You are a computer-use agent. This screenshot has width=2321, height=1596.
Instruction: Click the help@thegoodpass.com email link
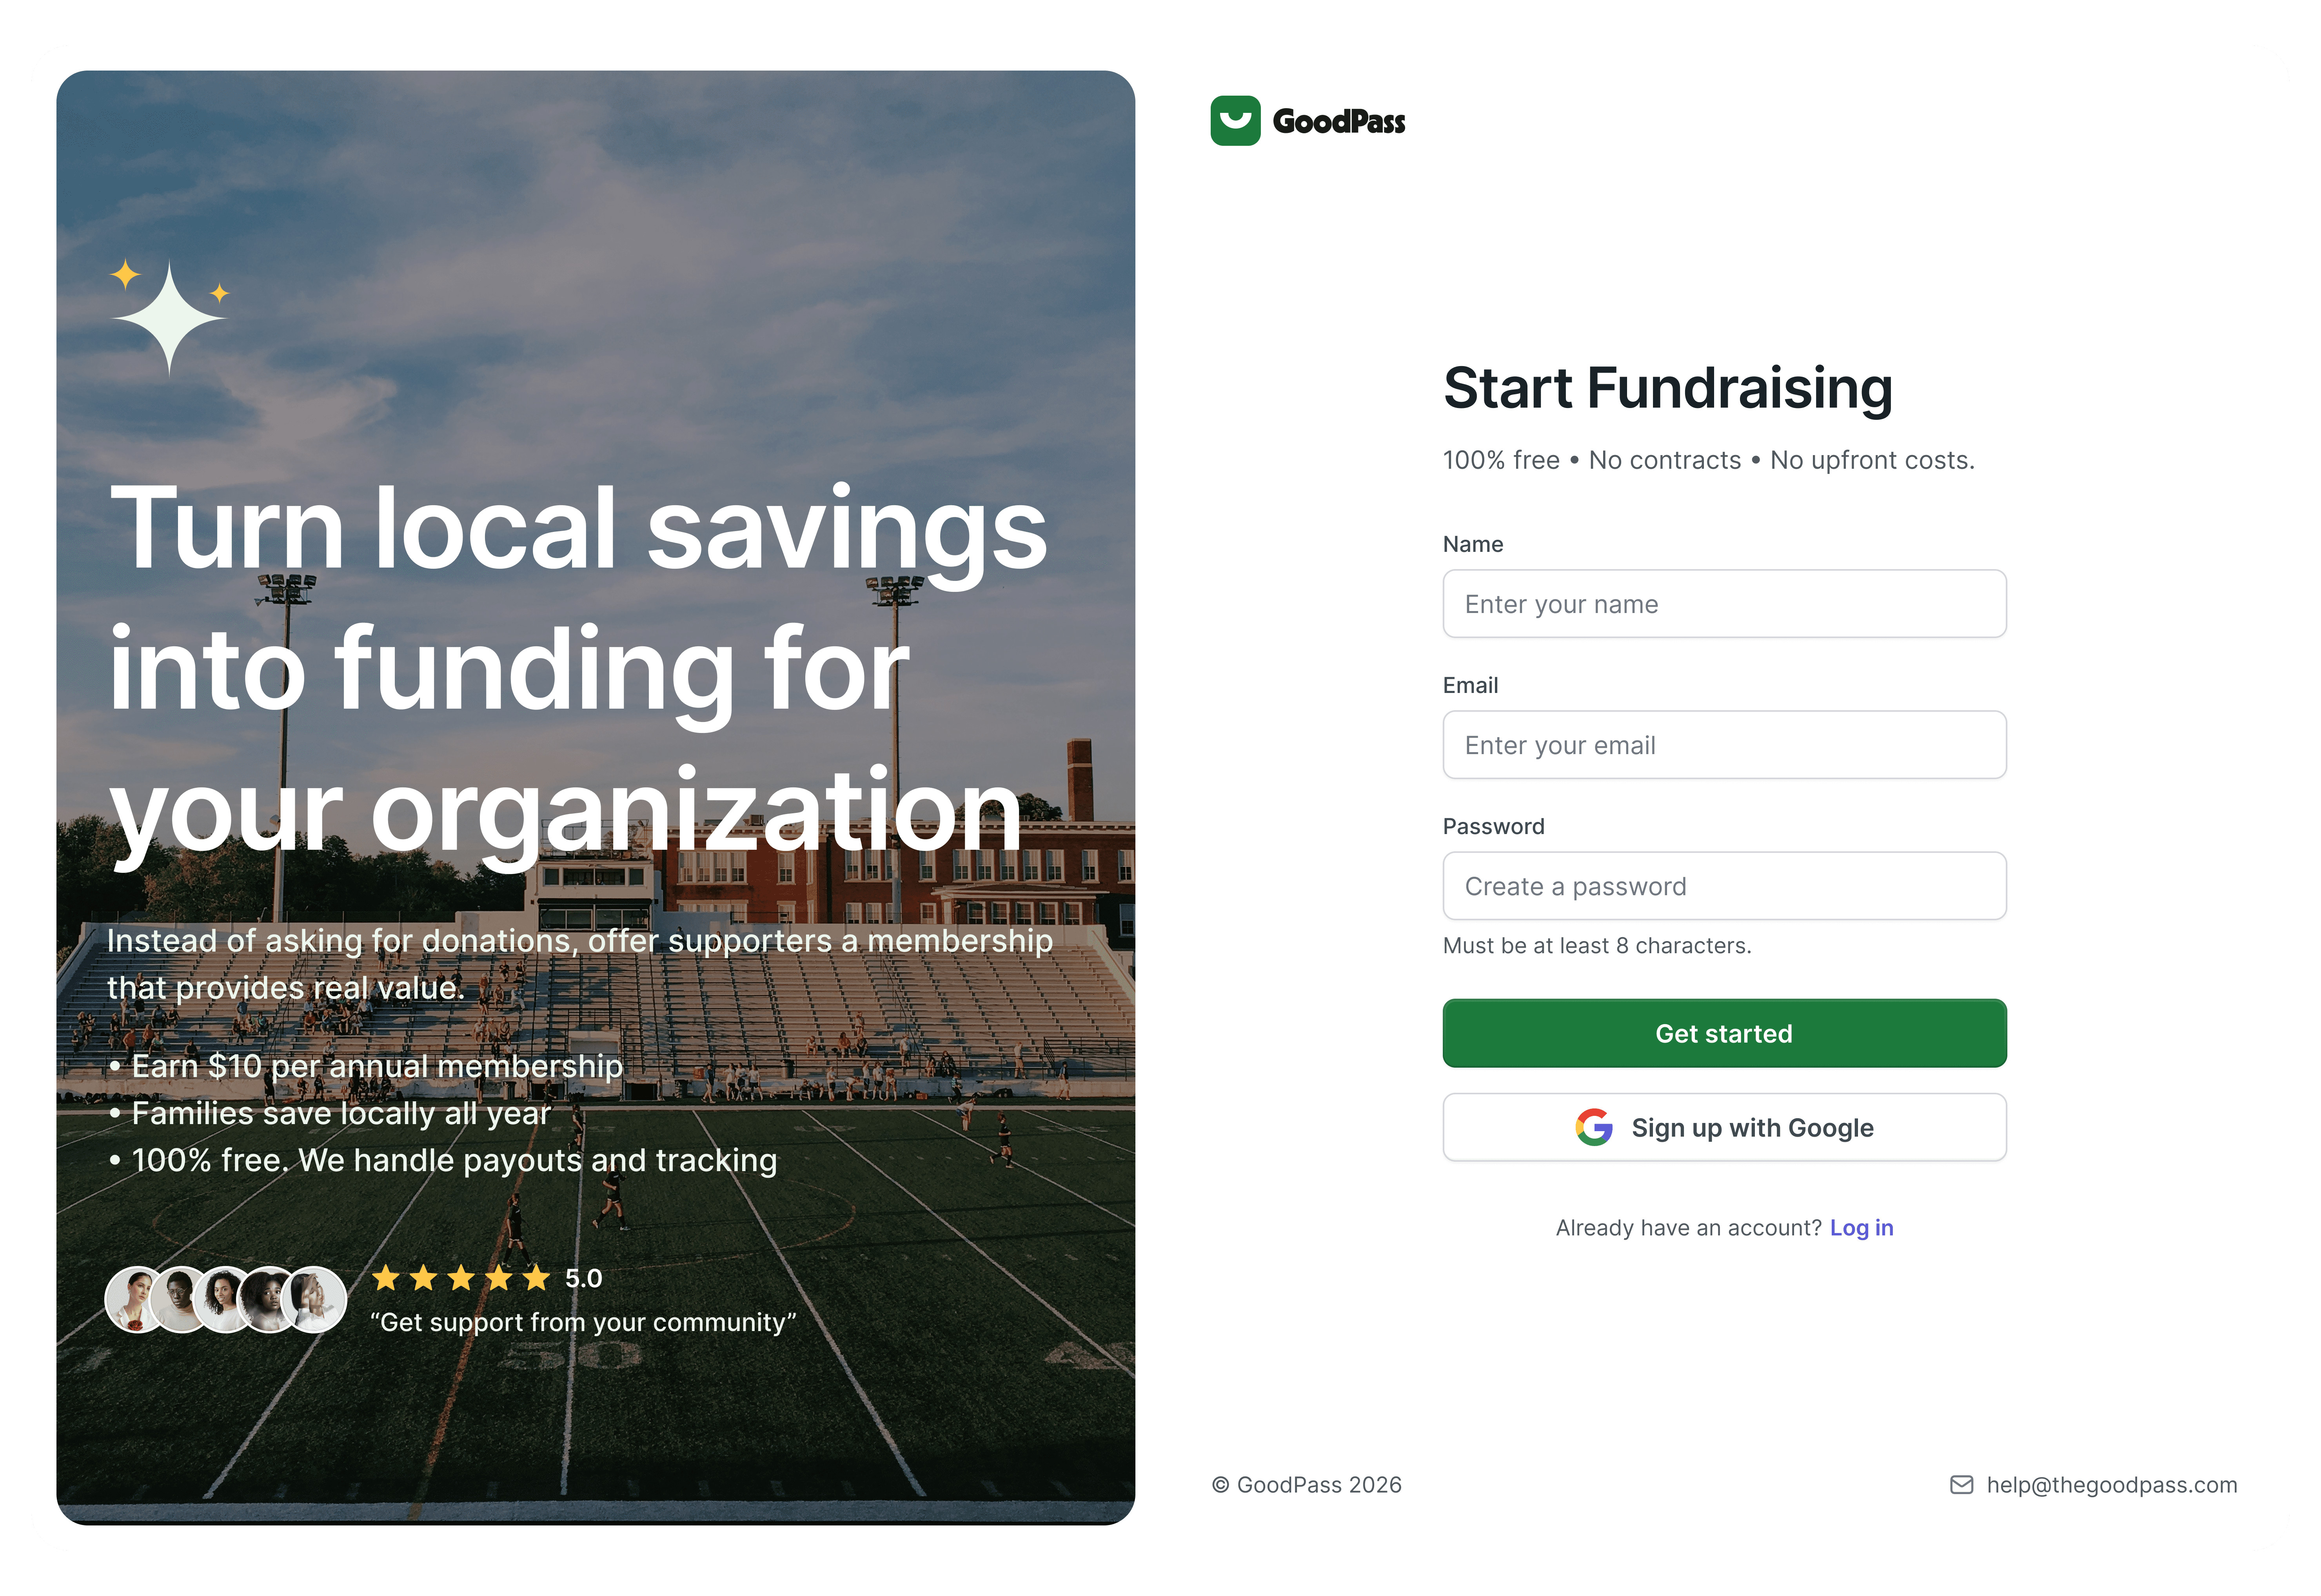[x=2112, y=1485]
